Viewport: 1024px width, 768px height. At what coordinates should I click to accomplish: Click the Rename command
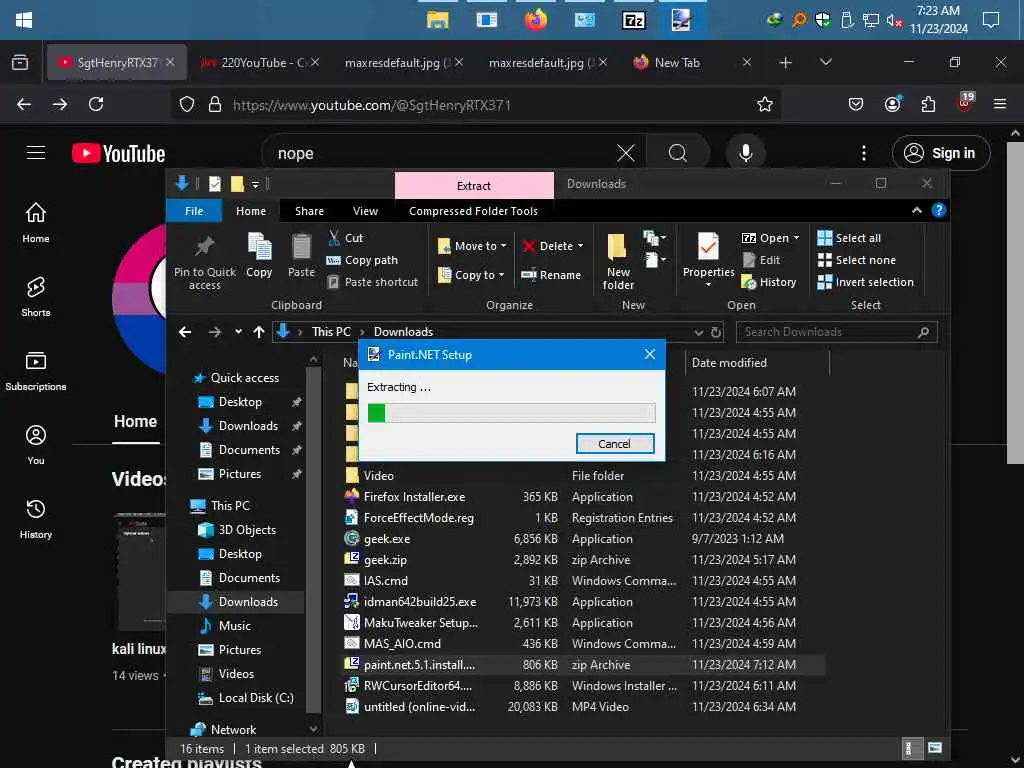point(551,275)
